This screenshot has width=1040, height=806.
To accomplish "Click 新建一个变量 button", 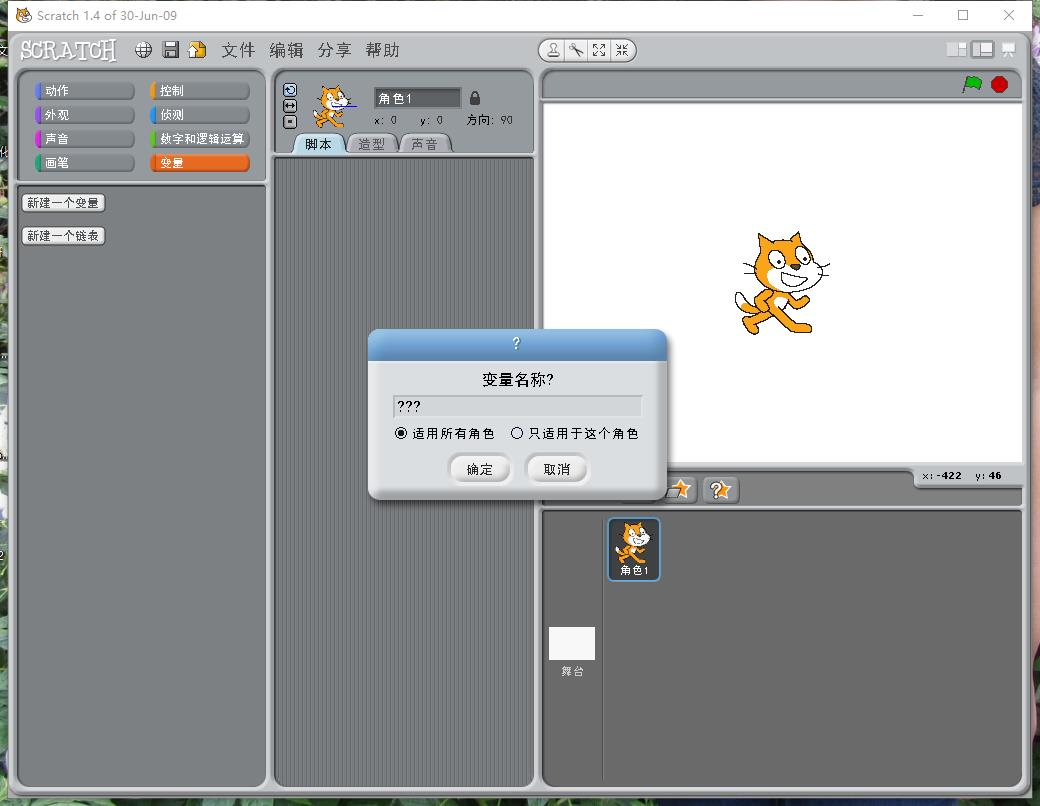I will point(63,202).
